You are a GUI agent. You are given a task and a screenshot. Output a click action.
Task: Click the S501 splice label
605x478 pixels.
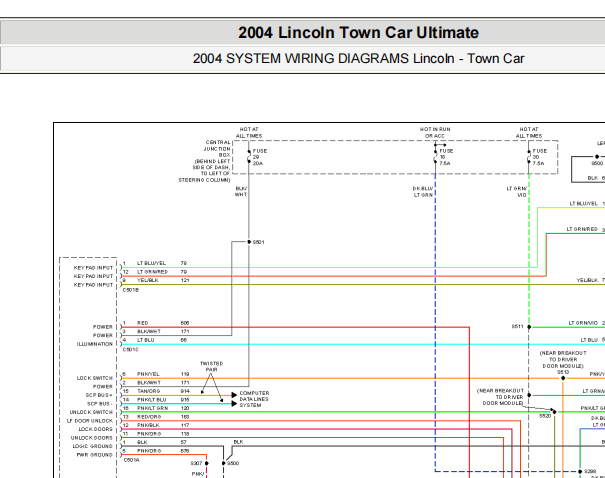[259, 242]
